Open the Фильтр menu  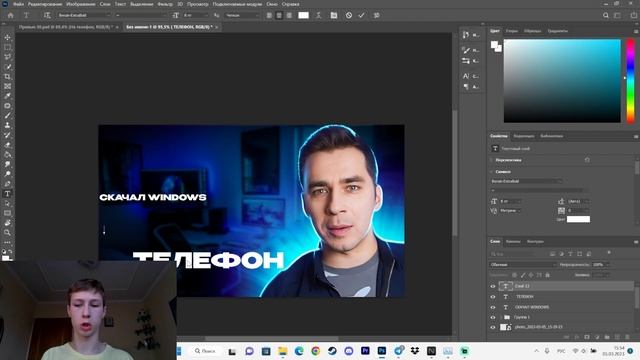coord(165,4)
